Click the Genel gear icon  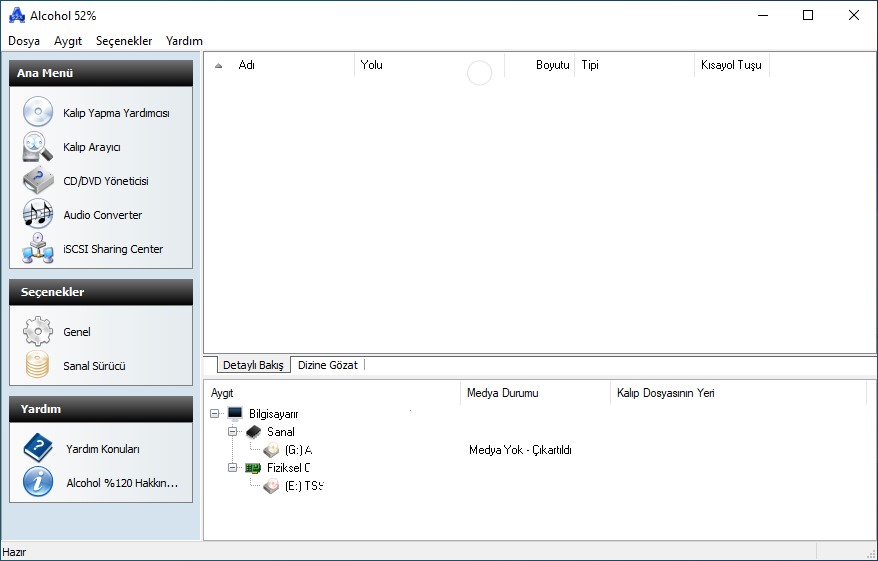[38, 331]
